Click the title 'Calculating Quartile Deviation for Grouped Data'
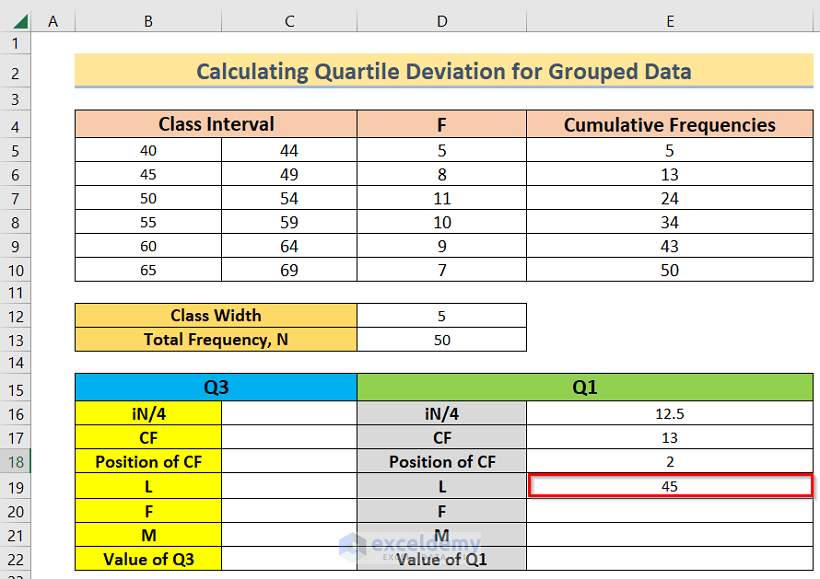 (x=444, y=71)
